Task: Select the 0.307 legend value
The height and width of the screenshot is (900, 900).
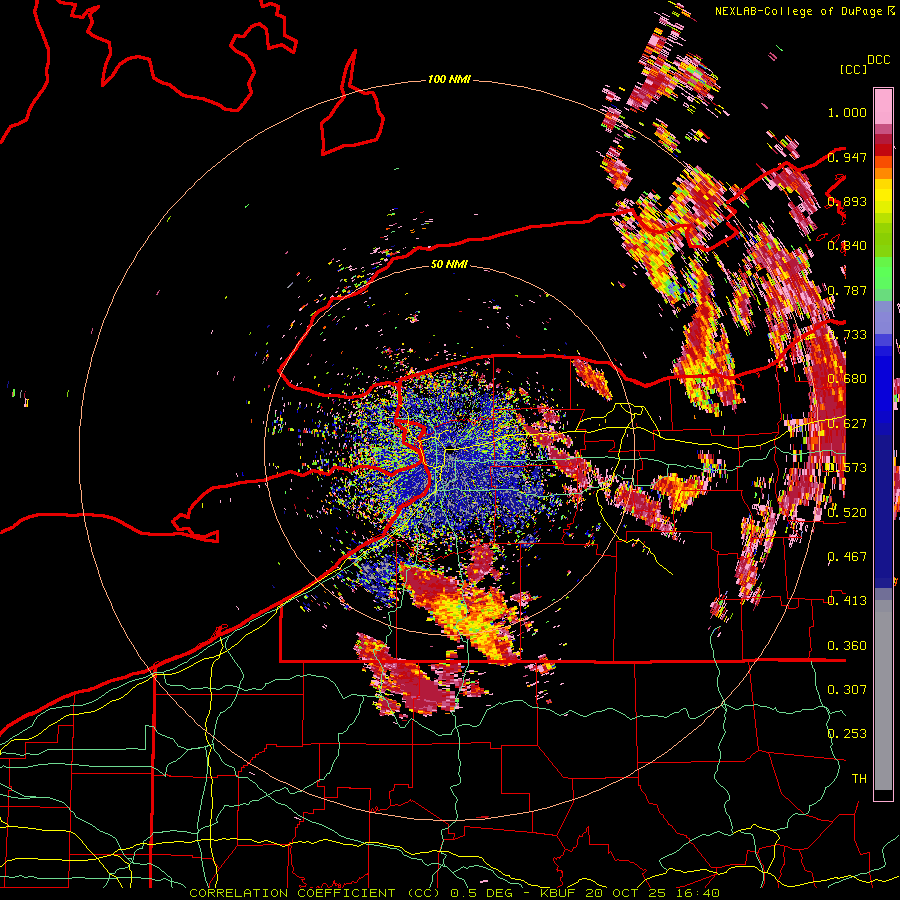Action: coord(847,690)
